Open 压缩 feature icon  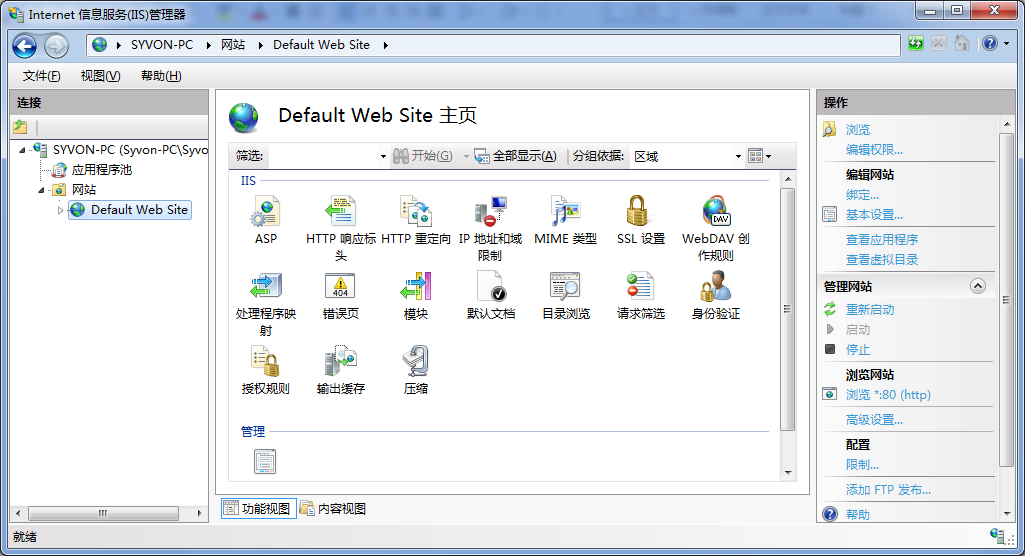(x=416, y=361)
